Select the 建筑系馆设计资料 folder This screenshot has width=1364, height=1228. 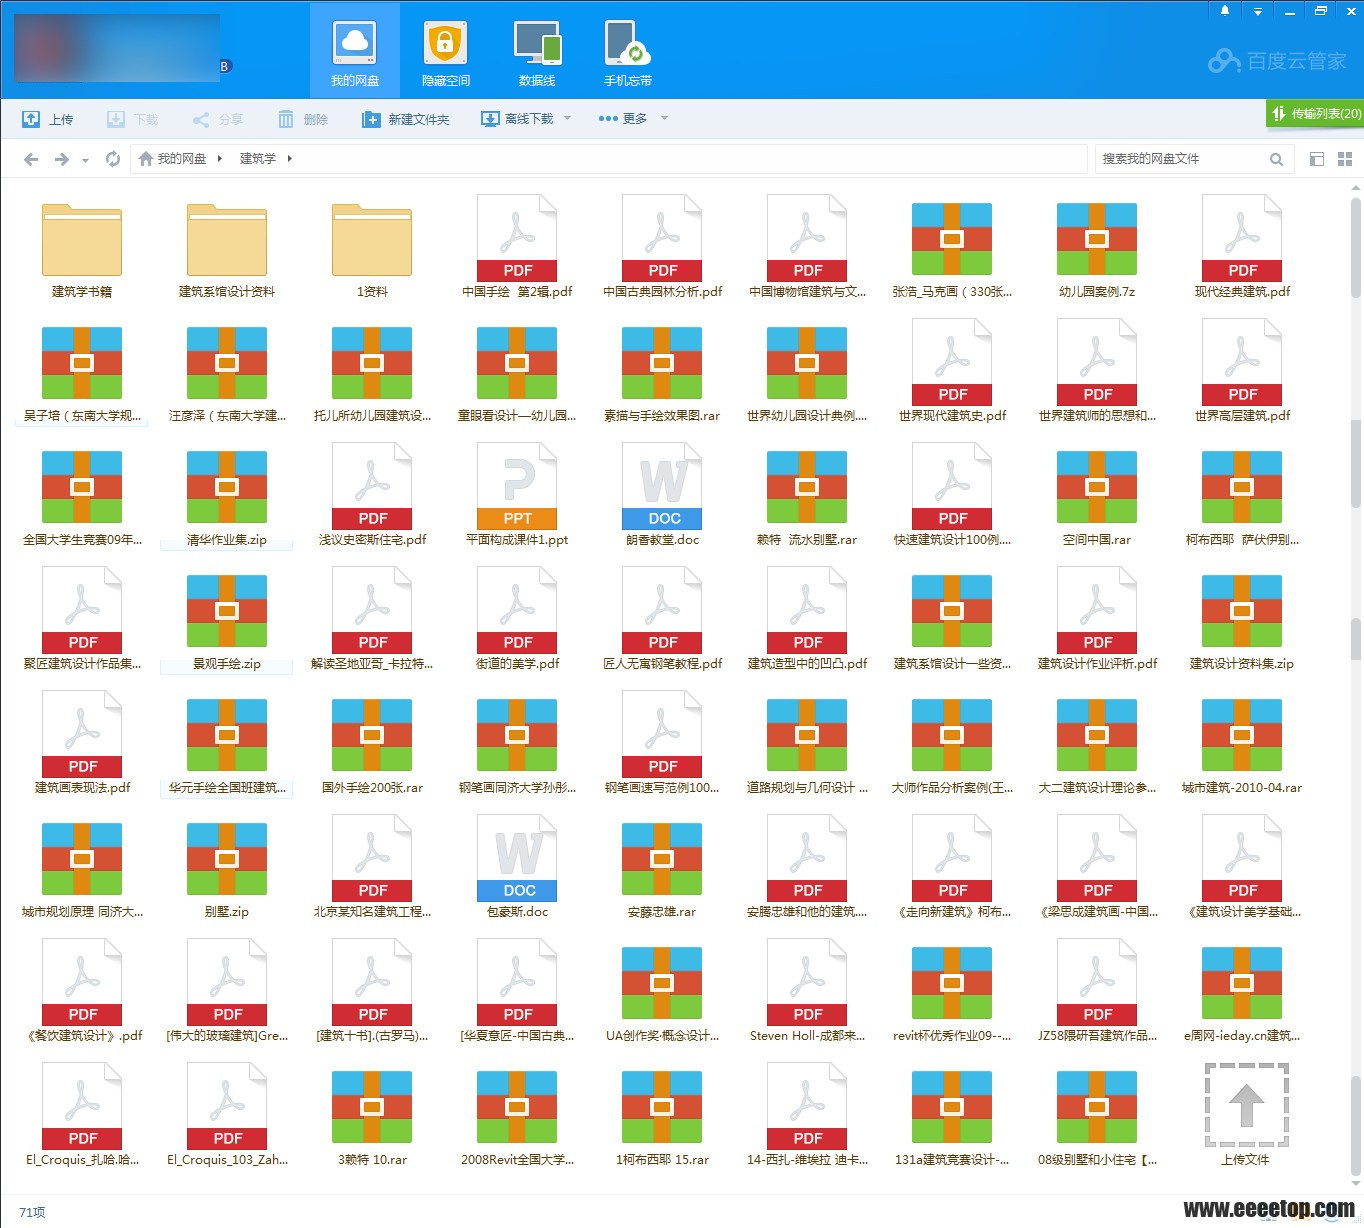(x=227, y=249)
